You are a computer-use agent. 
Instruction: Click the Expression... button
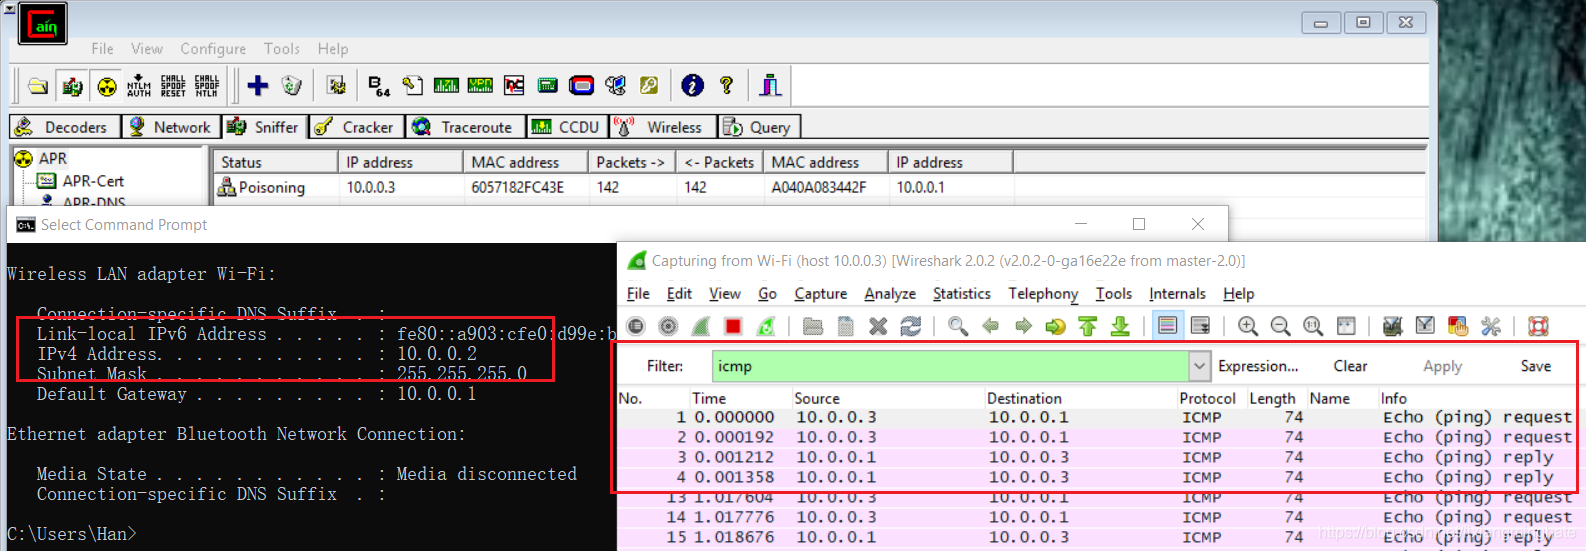point(1258,366)
